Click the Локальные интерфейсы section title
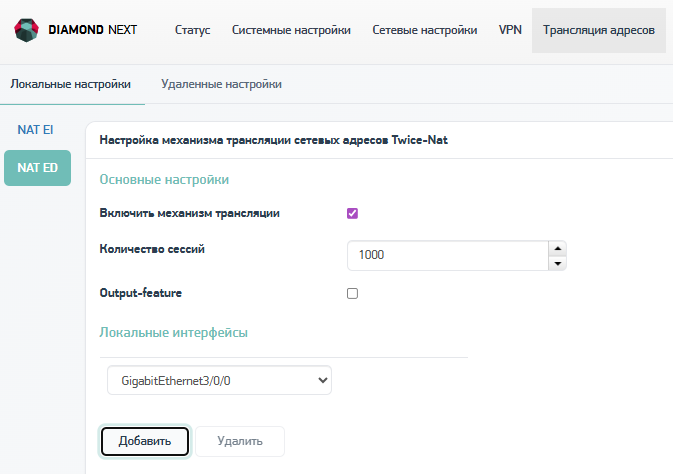 coord(173,332)
